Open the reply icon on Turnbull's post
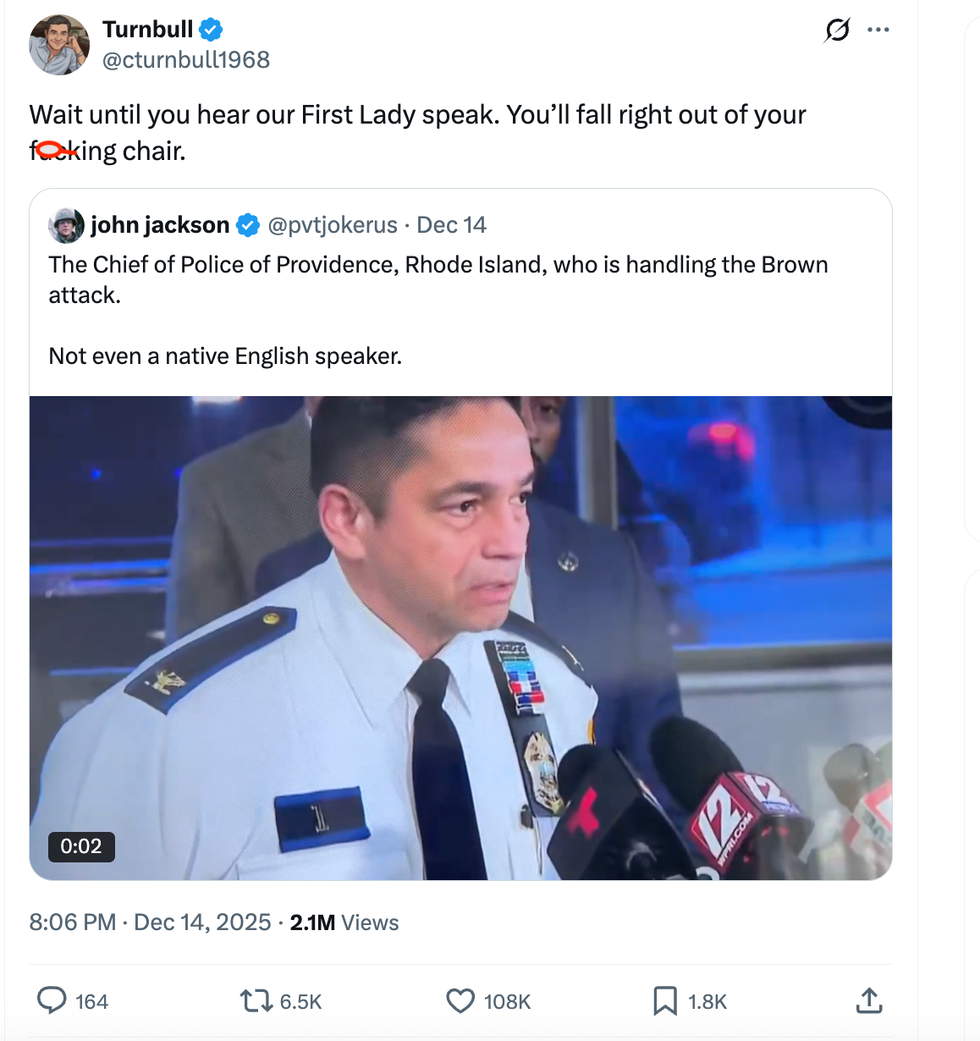The image size is (980, 1041). click(x=51, y=999)
